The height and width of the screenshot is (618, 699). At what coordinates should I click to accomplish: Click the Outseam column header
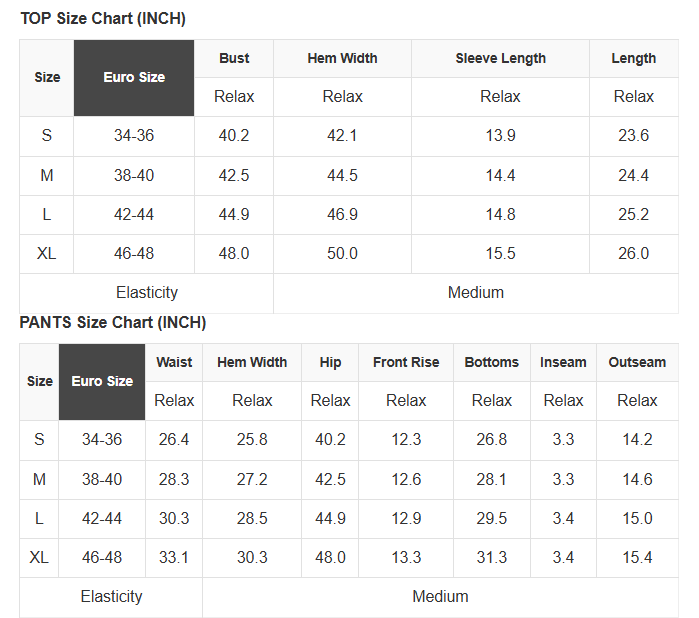(x=637, y=362)
